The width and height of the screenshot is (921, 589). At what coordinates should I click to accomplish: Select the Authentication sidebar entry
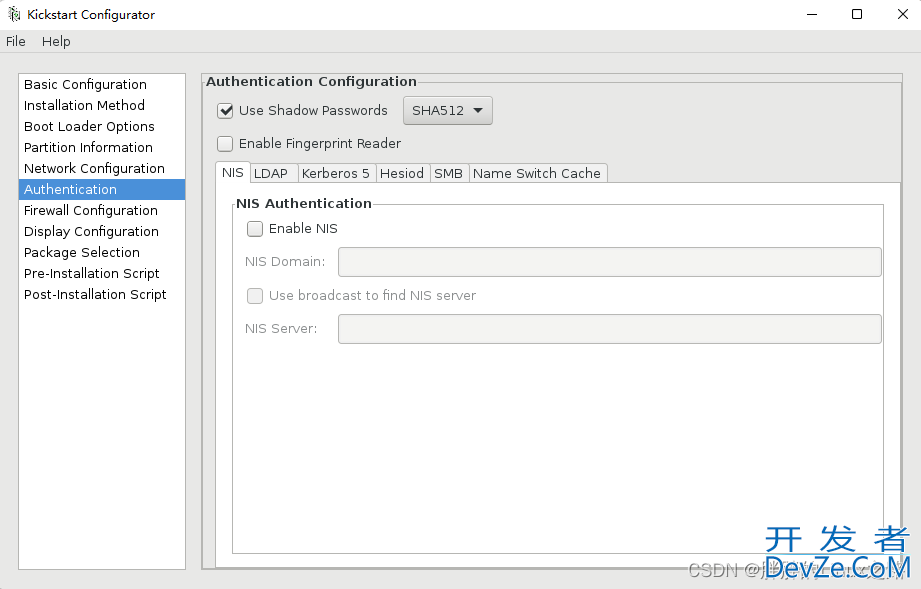click(x=102, y=190)
